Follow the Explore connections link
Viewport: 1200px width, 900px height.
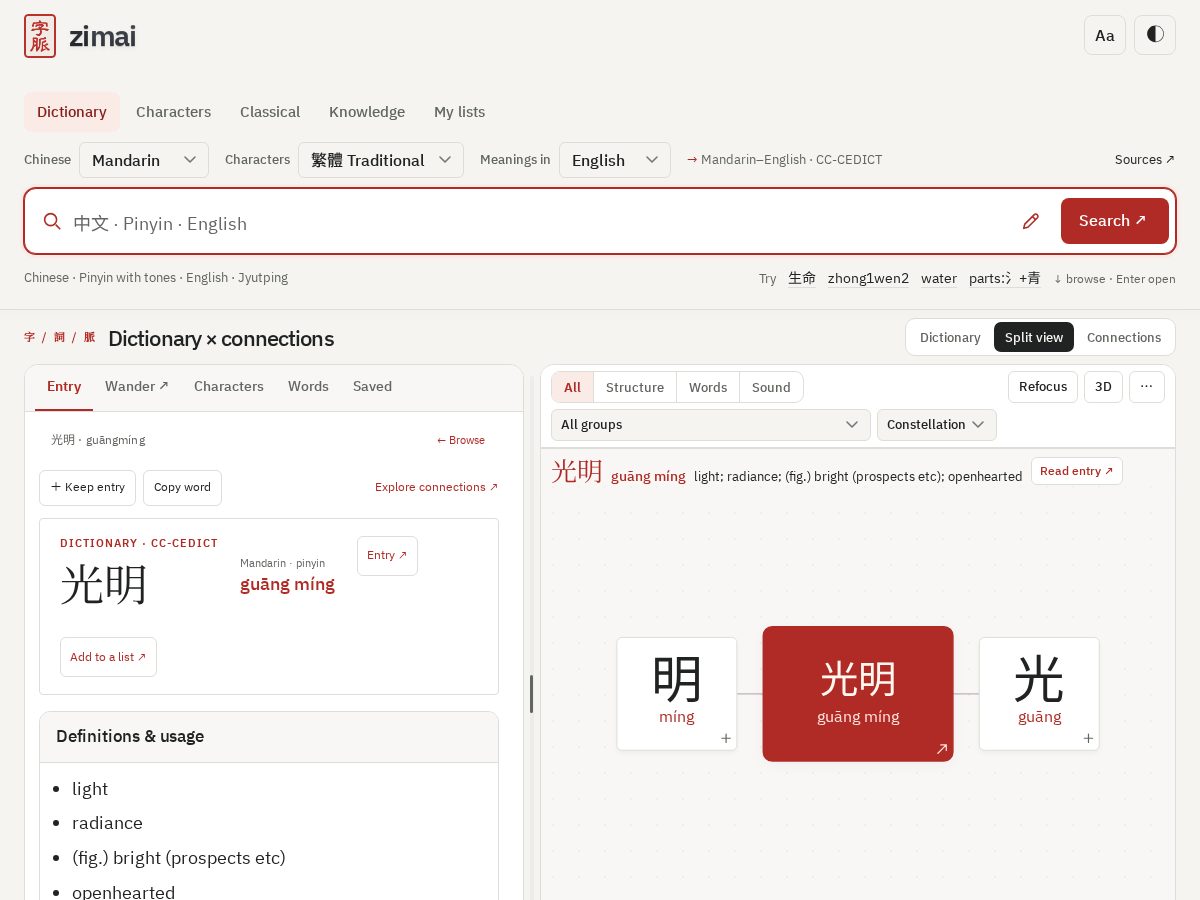(x=437, y=487)
